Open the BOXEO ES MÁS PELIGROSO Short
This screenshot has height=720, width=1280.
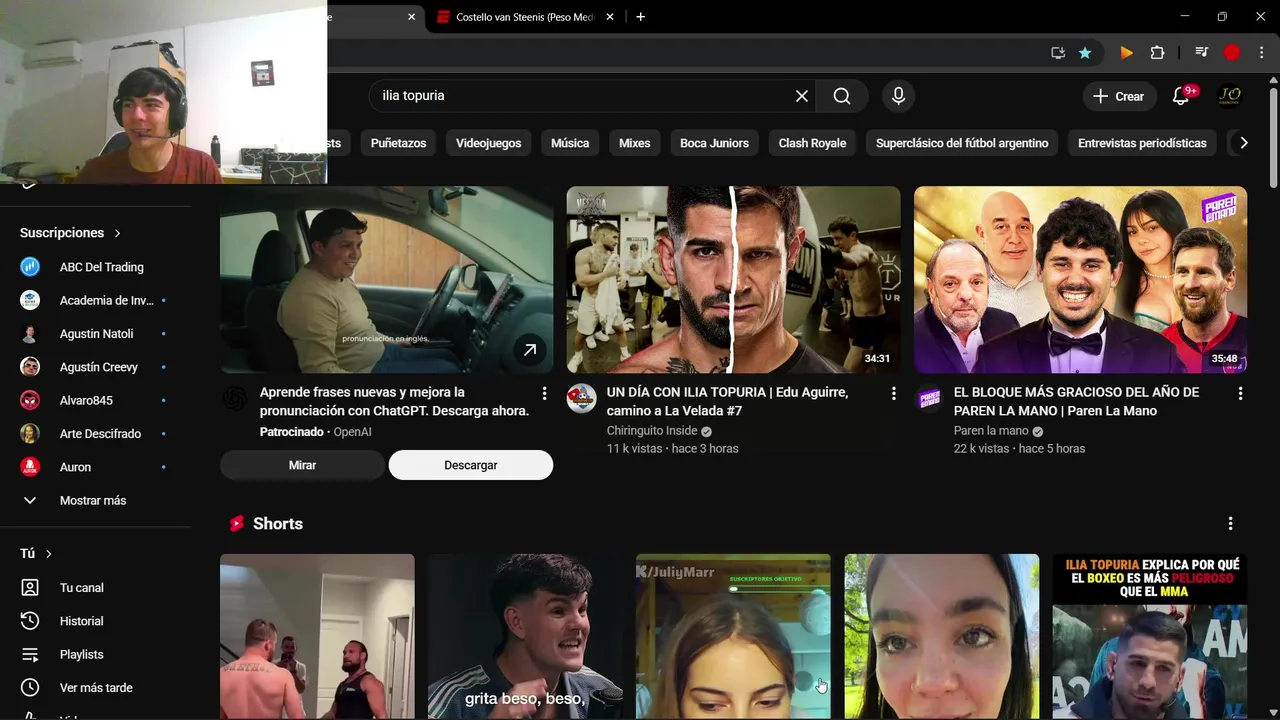[1149, 637]
